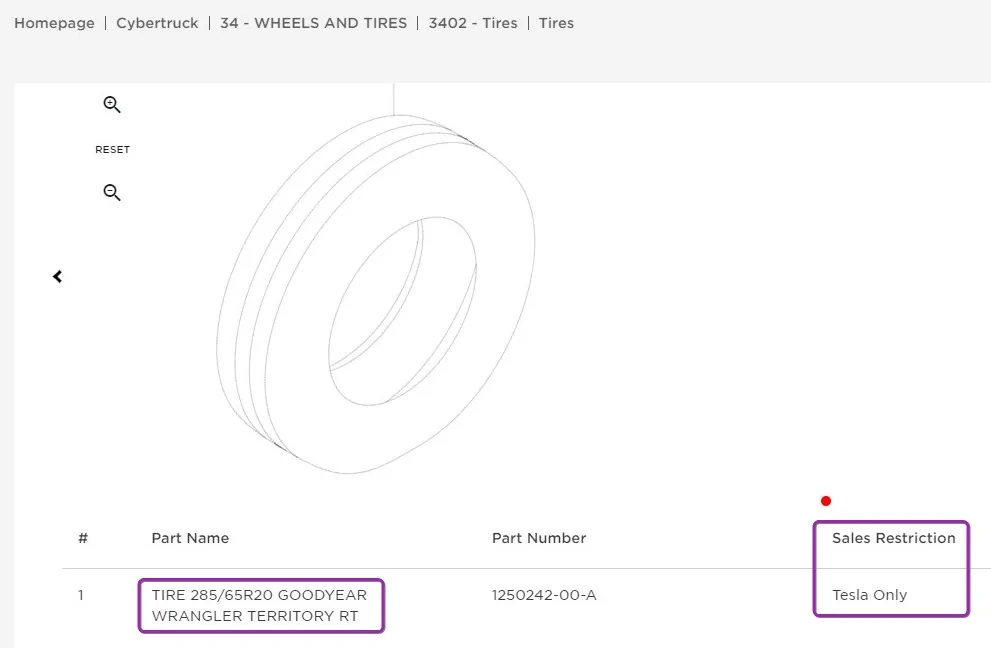The image size is (991, 648).
Task: Go to Homepage breadcrumb
Action: tap(54, 23)
